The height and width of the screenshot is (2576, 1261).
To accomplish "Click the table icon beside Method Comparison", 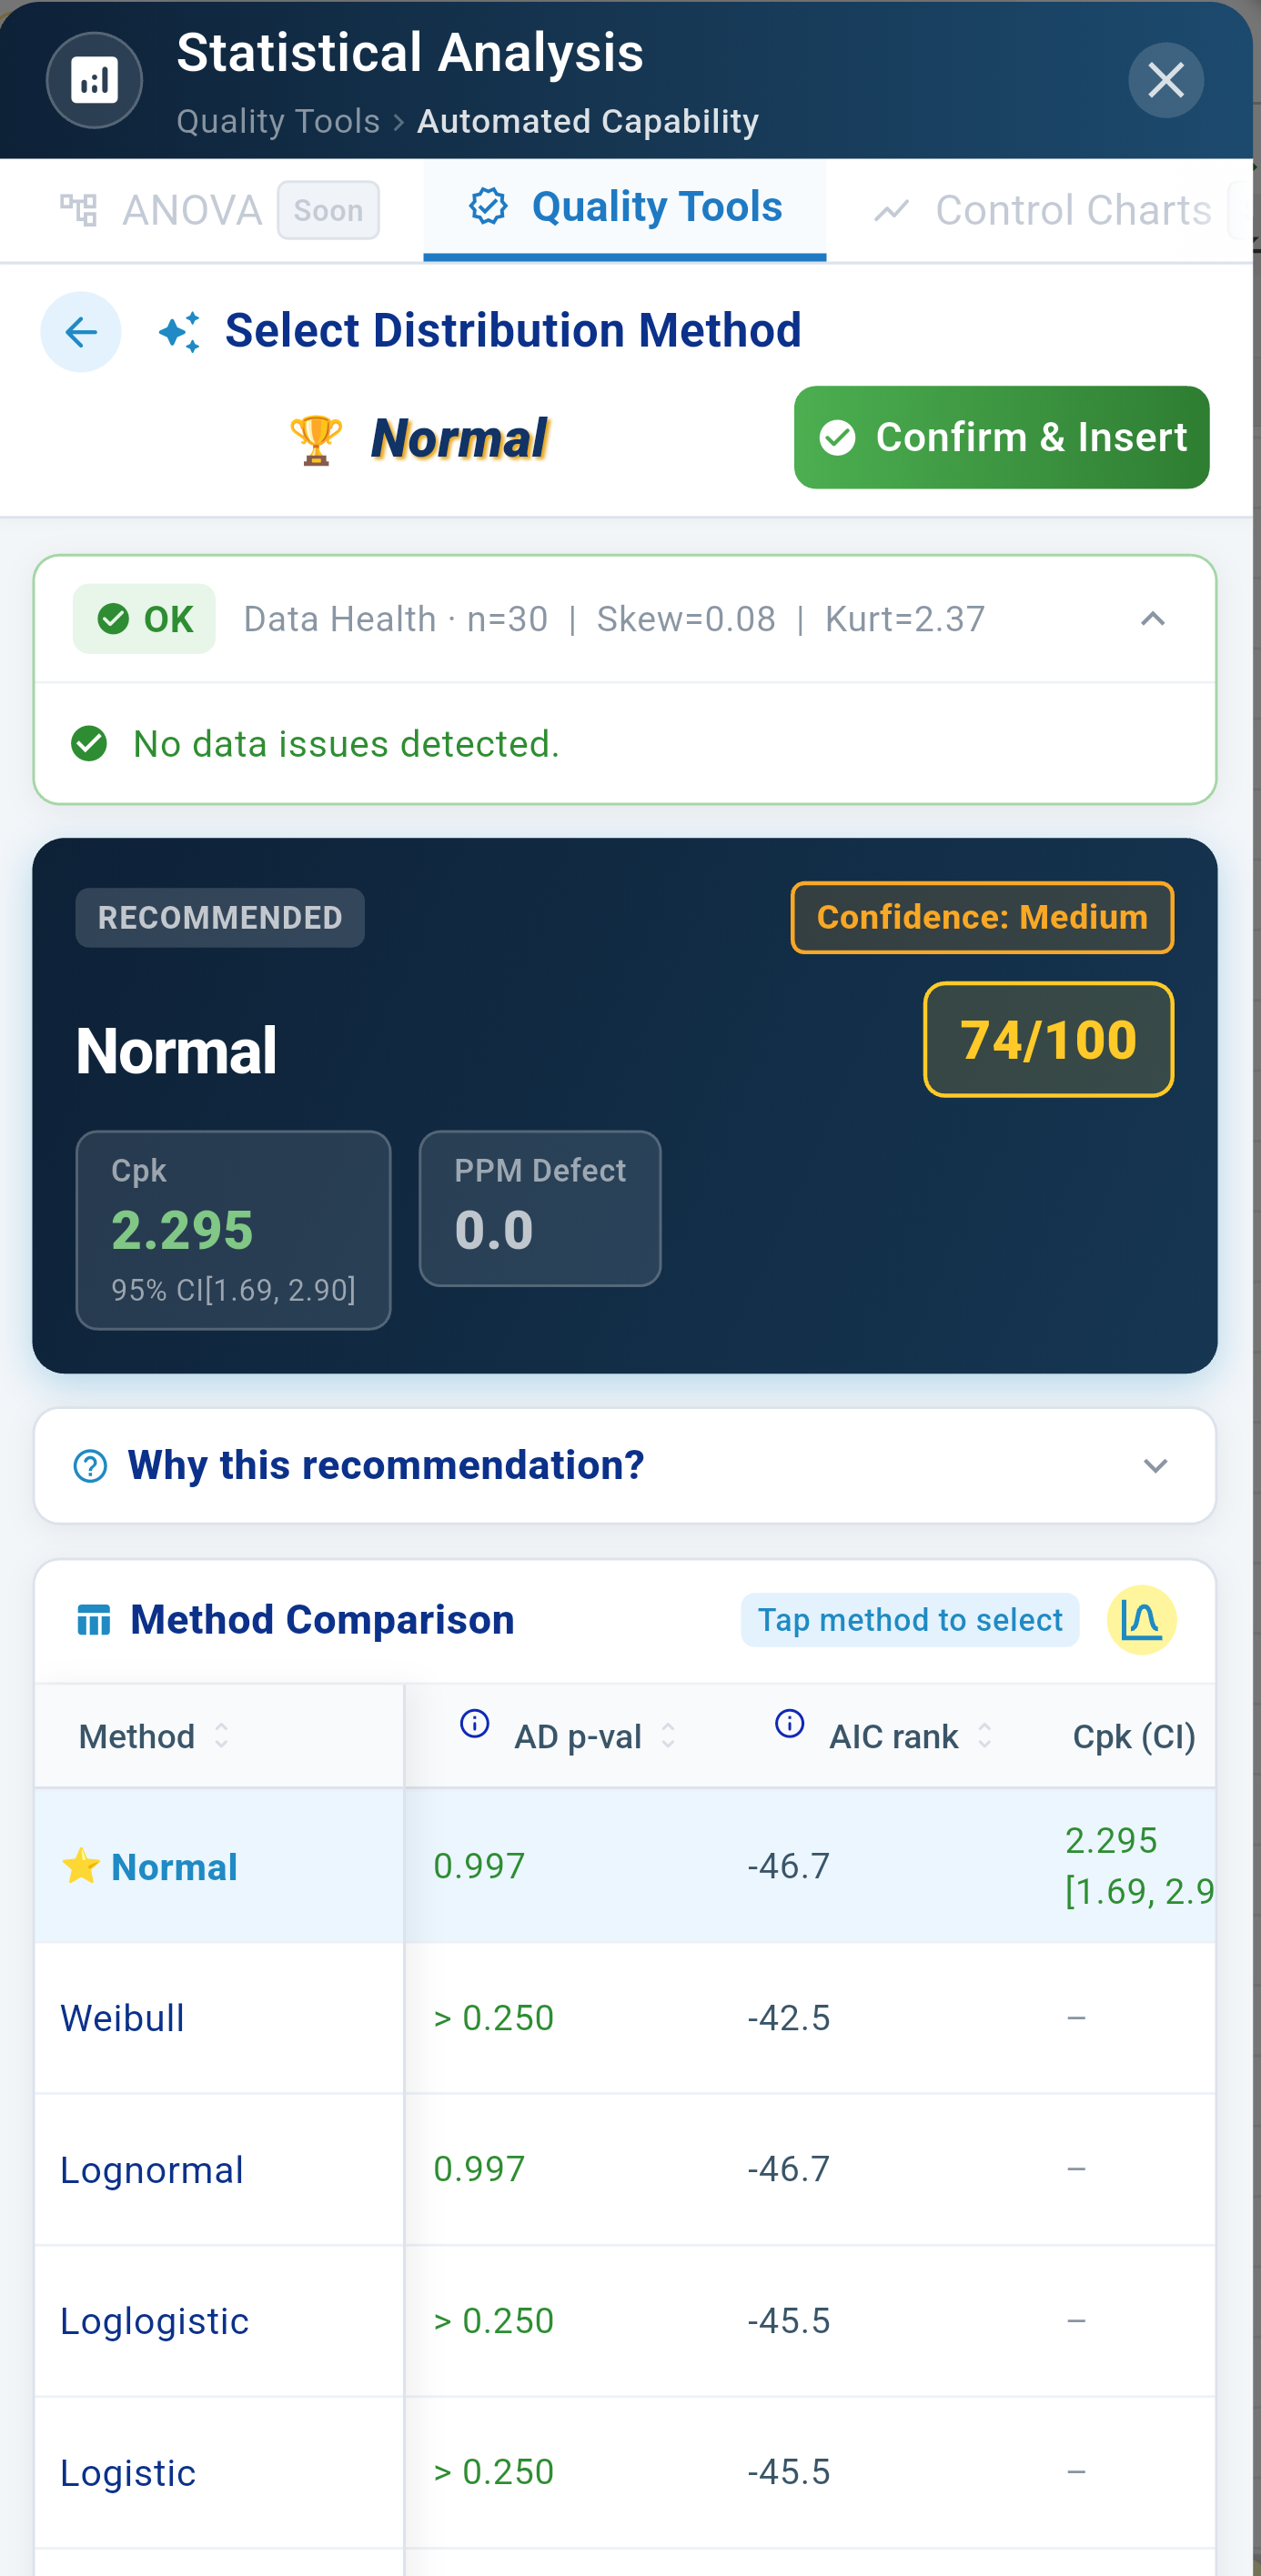I will pos(94,1618).
